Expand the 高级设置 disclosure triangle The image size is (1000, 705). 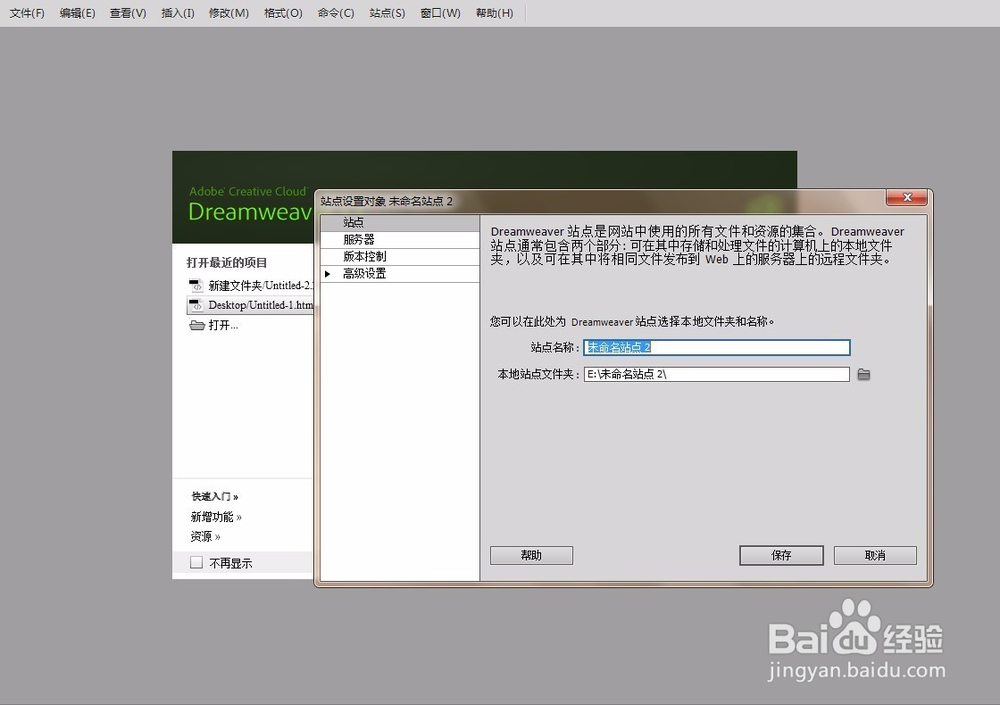coord(328,274)
